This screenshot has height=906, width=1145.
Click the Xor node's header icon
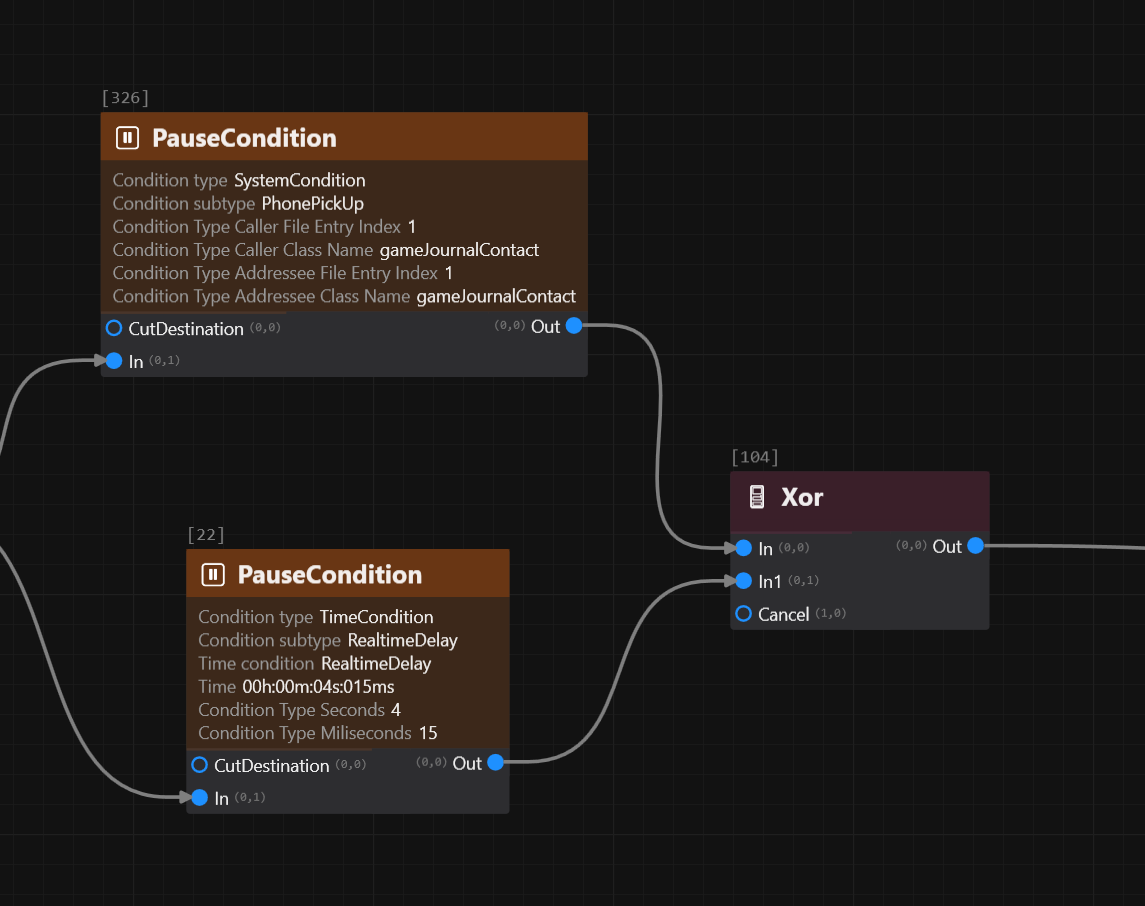coord(757,497)
